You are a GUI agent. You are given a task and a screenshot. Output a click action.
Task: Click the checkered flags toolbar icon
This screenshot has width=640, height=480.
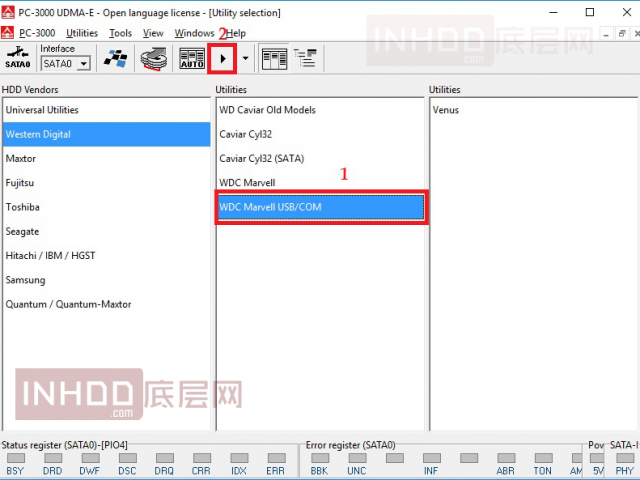tap(115, 59)
